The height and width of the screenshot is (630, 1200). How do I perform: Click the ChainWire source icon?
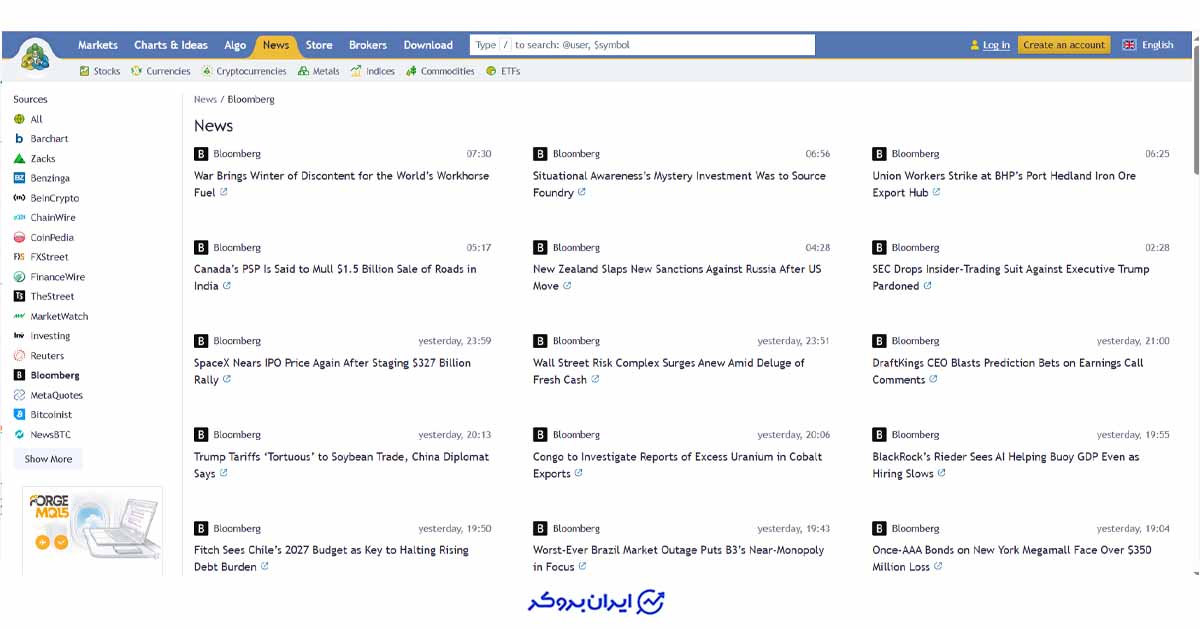pos(19,218)
